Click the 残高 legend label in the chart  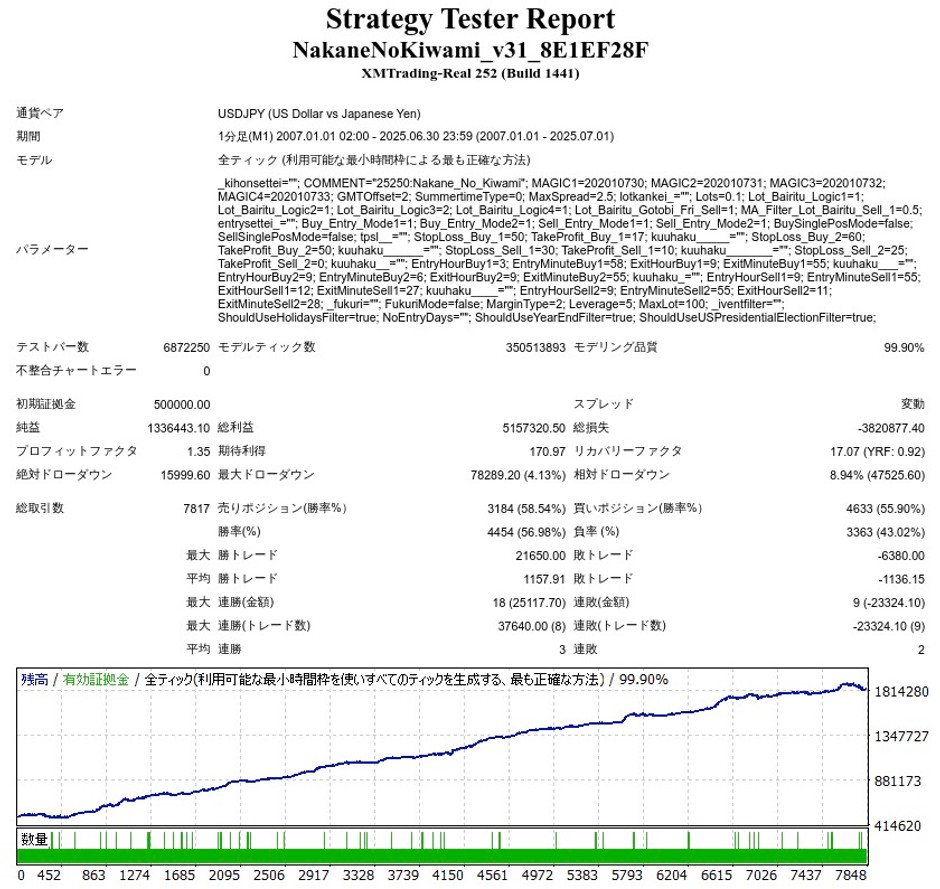click(35, 679)
